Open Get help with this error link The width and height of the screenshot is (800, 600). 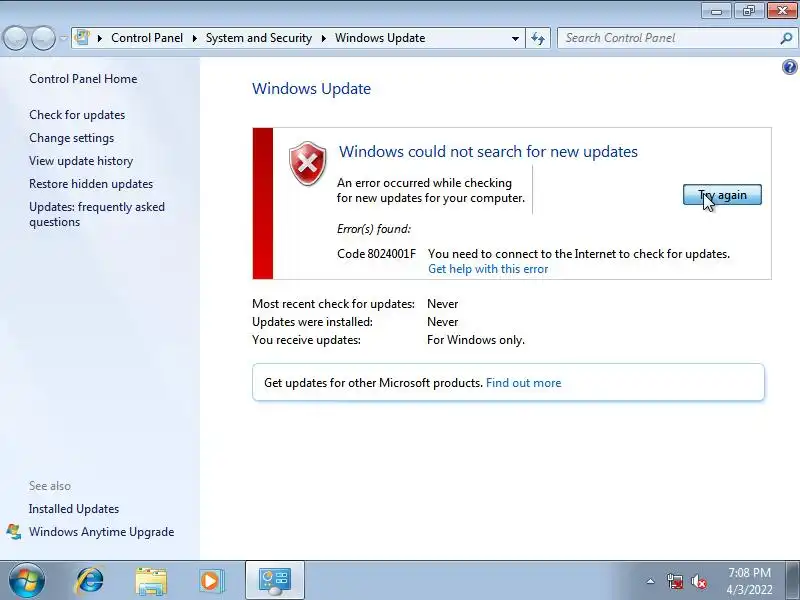(488, 269)
